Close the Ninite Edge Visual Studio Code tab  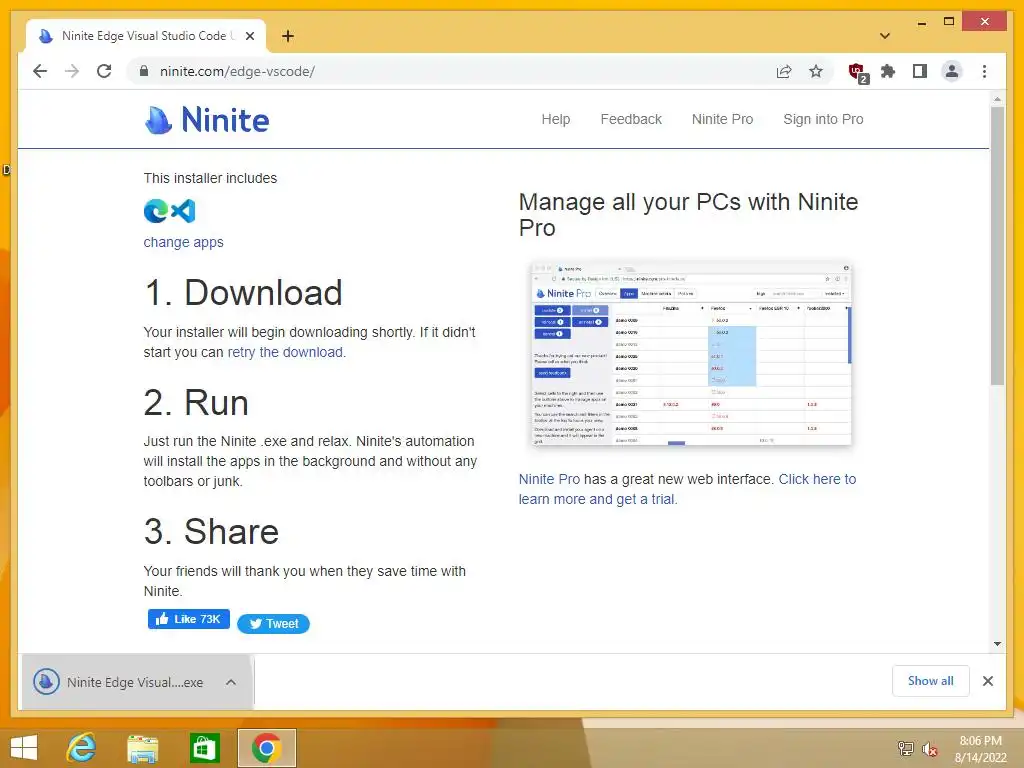(x=249, y=36)
